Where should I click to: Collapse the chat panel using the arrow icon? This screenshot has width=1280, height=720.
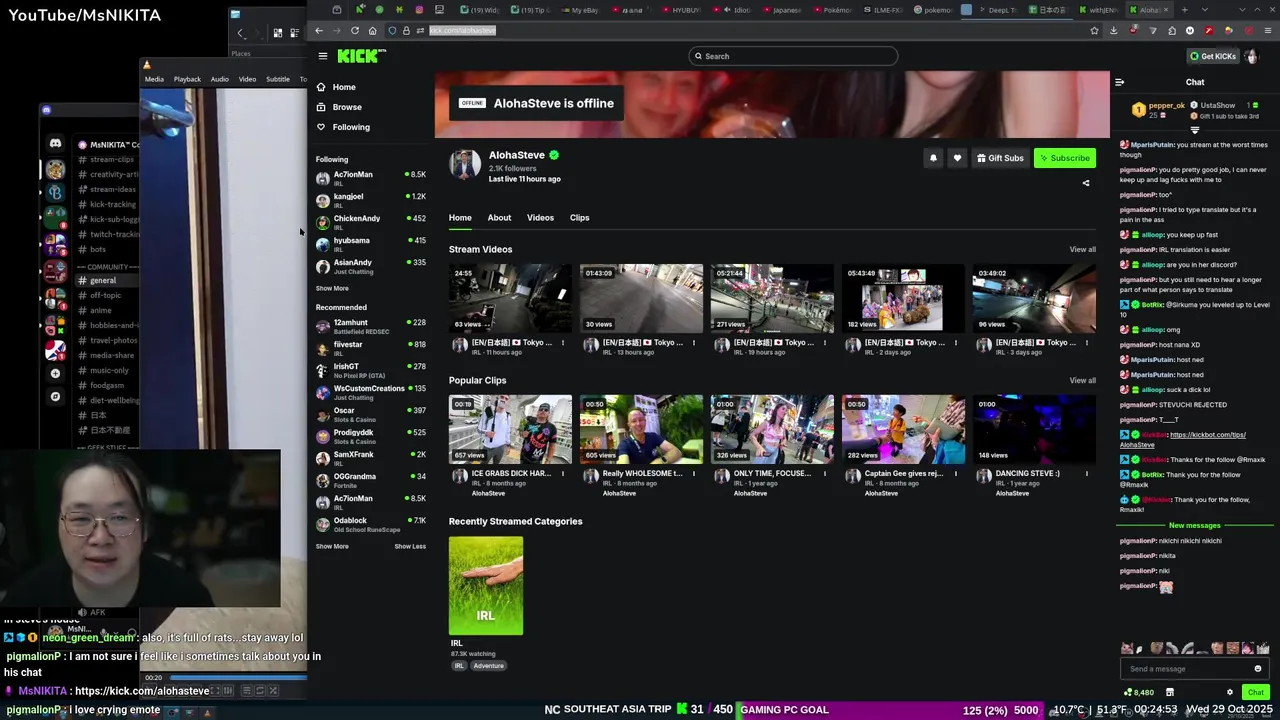point(1119,82)
